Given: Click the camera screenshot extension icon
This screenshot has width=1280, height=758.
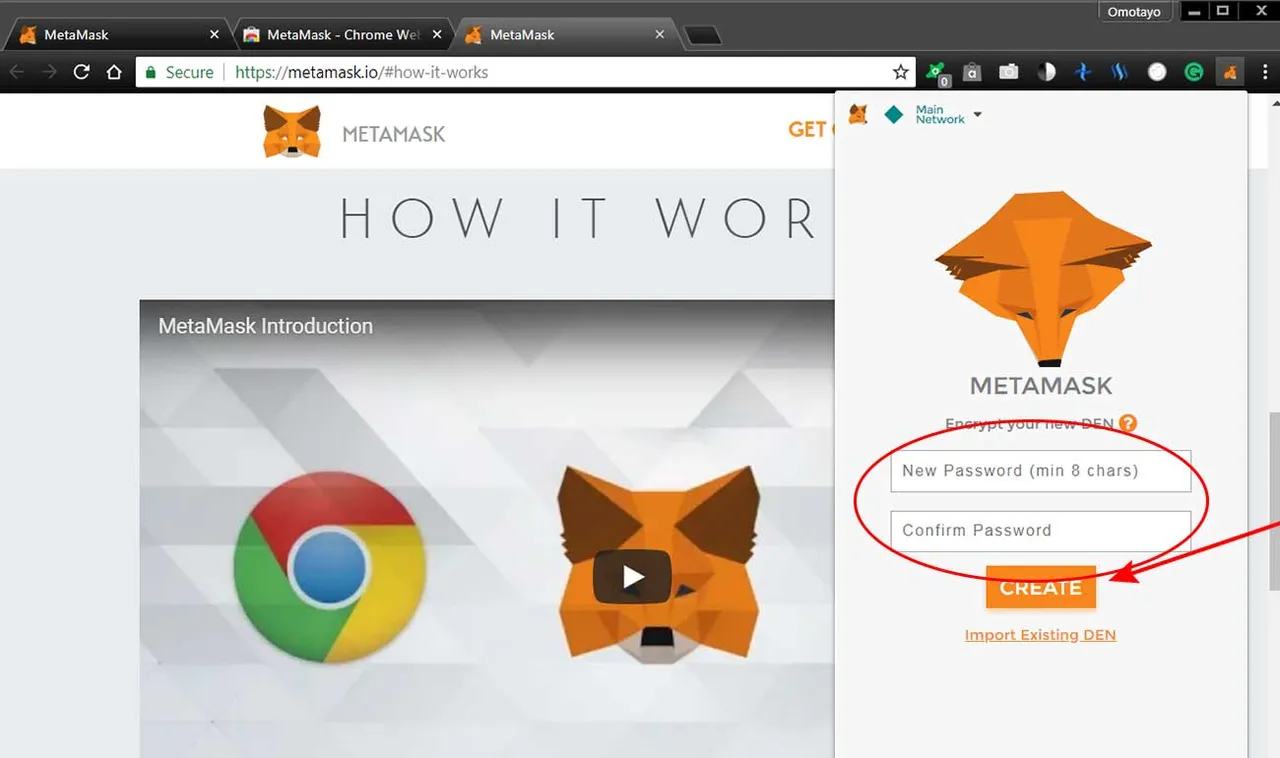Looking at the screenshot, I should (x=1009, y=72).
